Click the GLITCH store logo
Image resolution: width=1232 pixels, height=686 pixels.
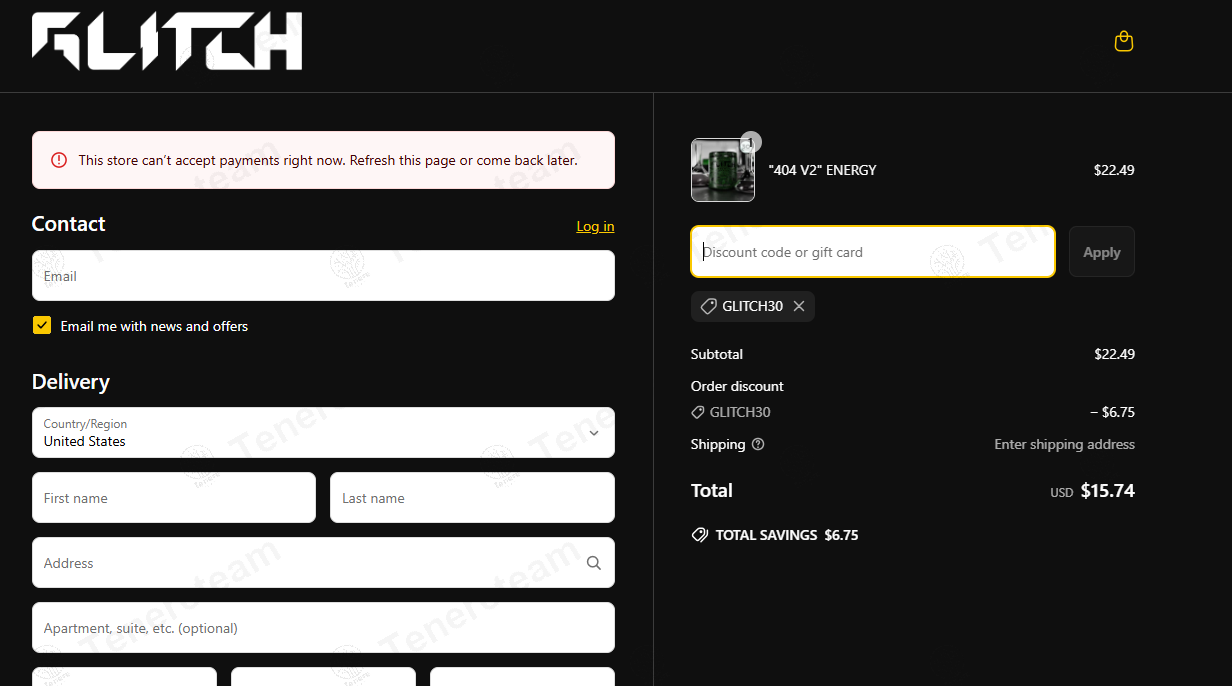click(x=167, y=41)
